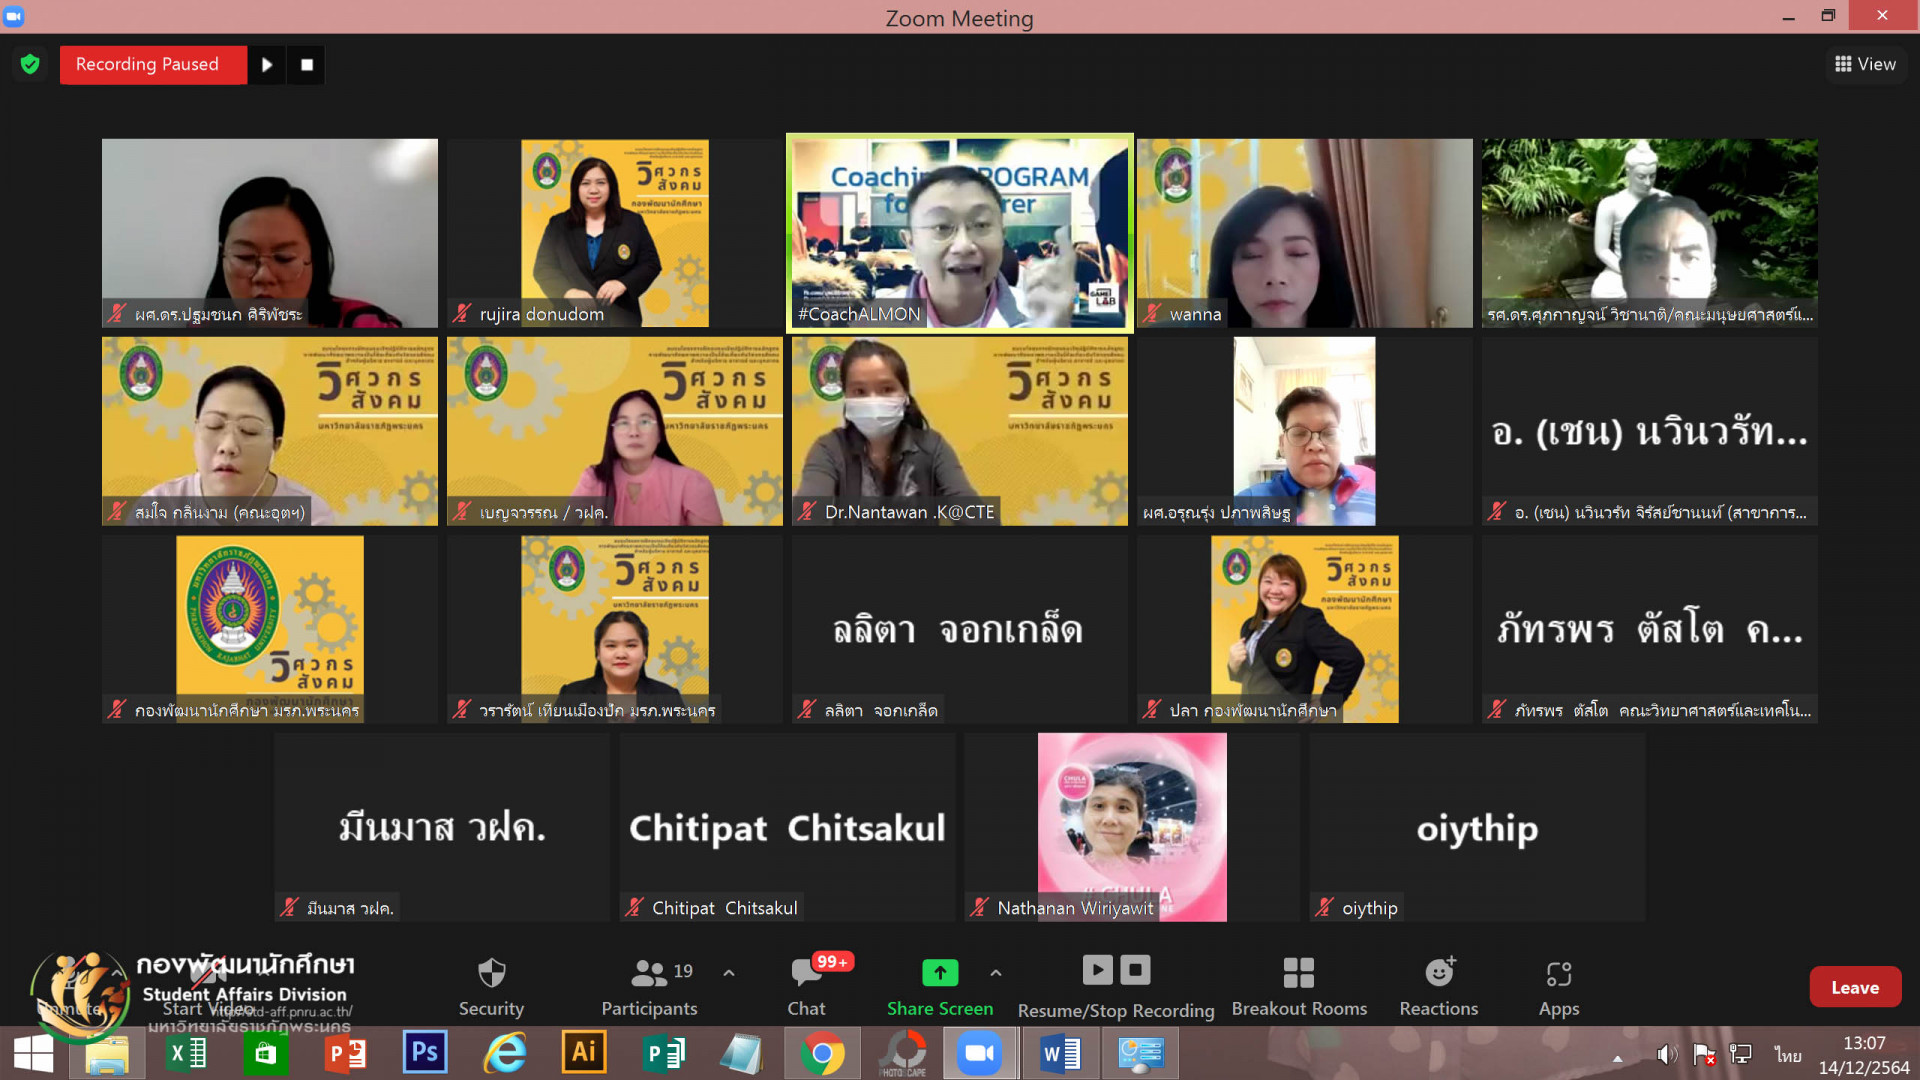This screenshot has width=1920, height=1080.
Task: Click the Recording Paused indicator
Action: (148, 65)
